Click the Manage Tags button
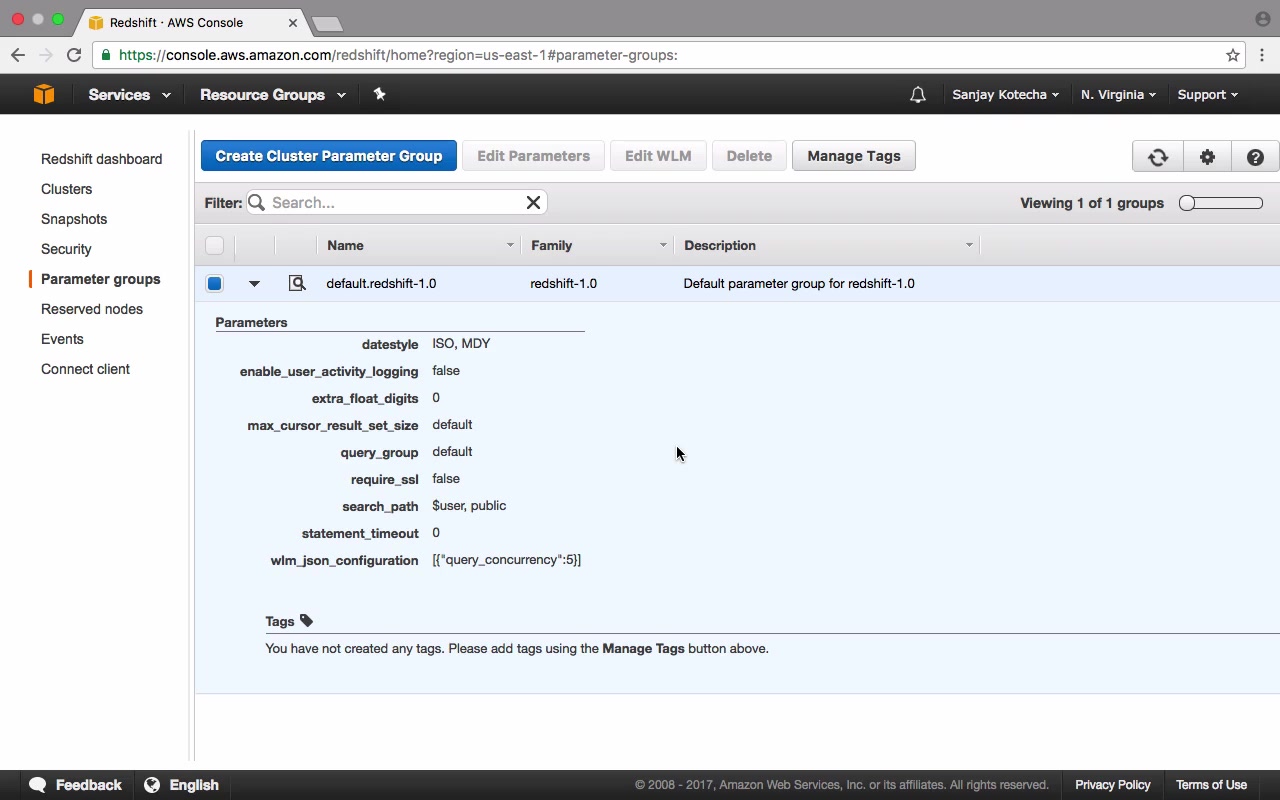Viewport: 1280px width, 800px height. [x=854, y=156]
